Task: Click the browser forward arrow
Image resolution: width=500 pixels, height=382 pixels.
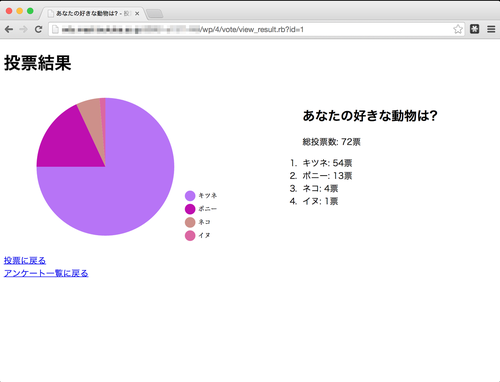Action: [23, 29]
